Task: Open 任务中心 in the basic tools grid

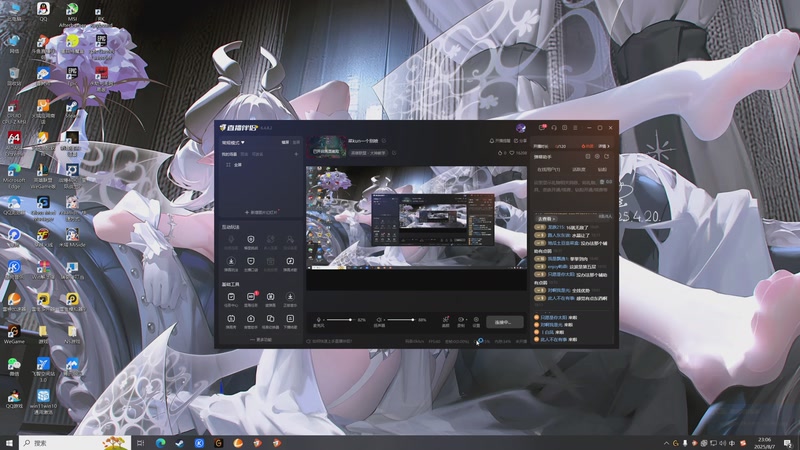Action: 231,297
